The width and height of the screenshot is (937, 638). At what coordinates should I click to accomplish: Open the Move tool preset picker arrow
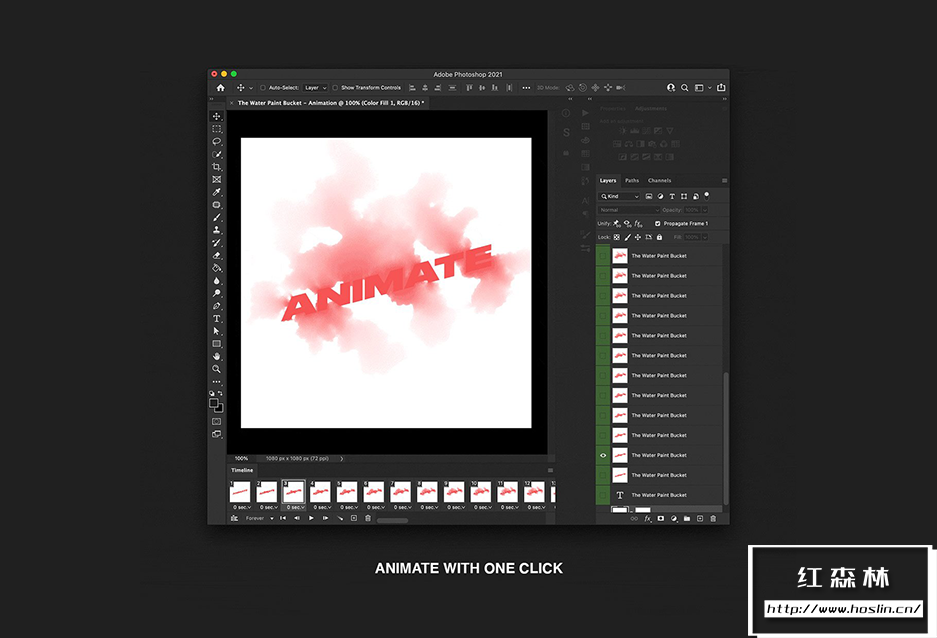tap(251, 88)
